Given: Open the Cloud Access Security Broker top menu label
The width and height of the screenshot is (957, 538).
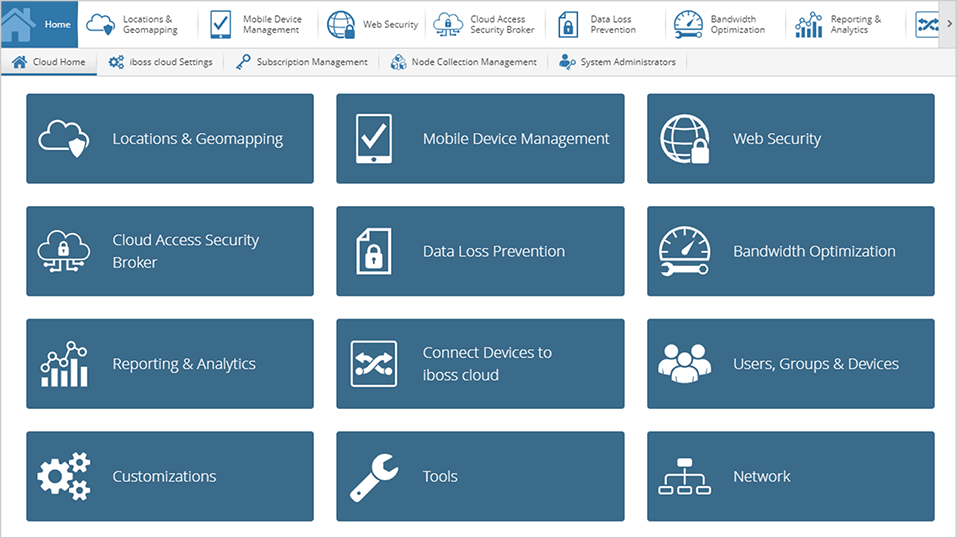Looking at the screenshot, I should (x=502, y=24).
